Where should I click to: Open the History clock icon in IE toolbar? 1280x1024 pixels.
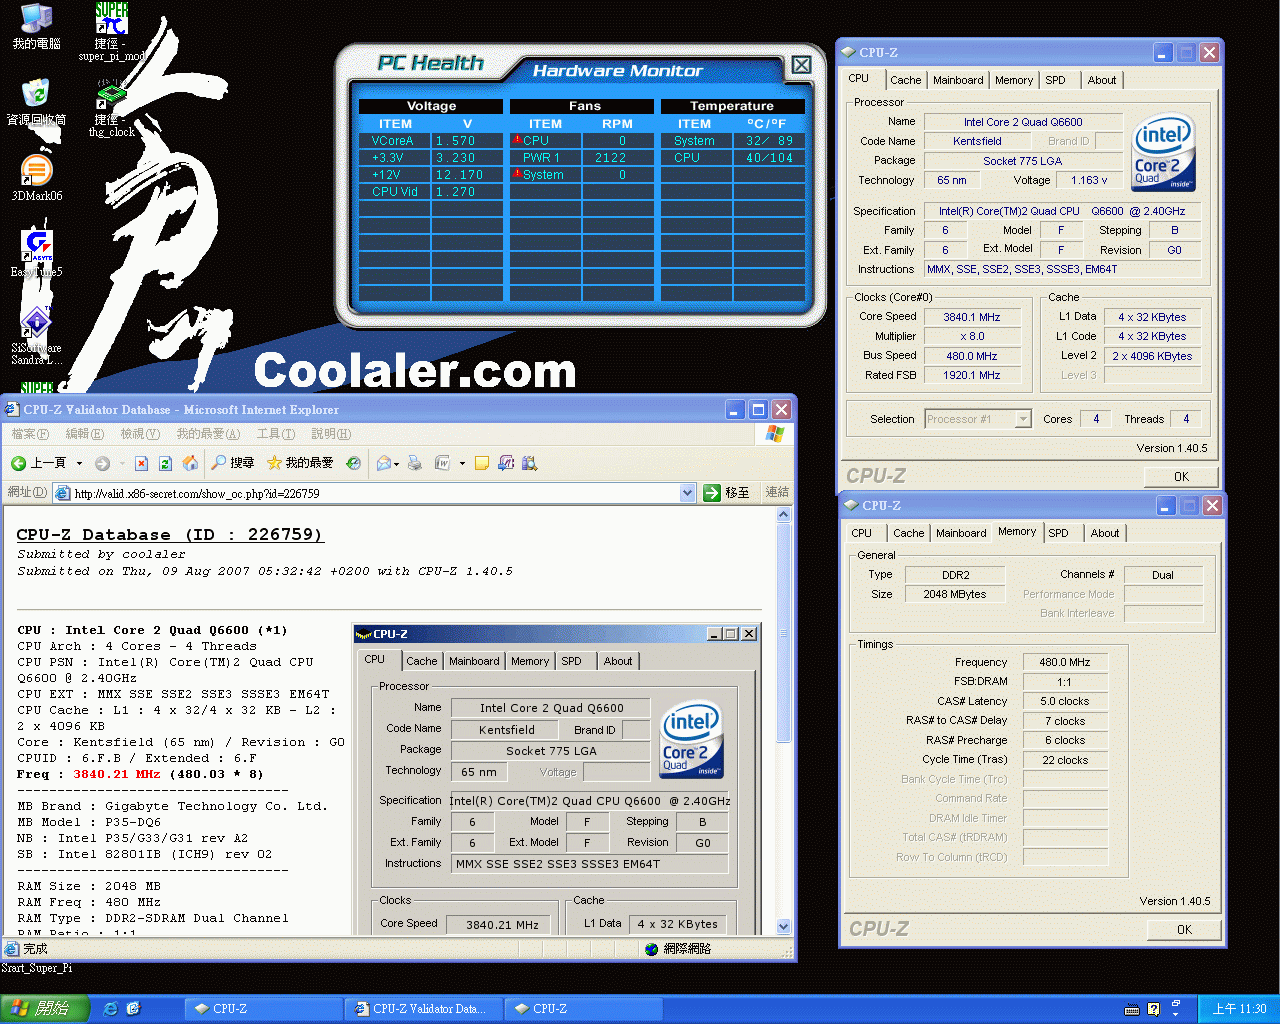click(x=353, y=463)
